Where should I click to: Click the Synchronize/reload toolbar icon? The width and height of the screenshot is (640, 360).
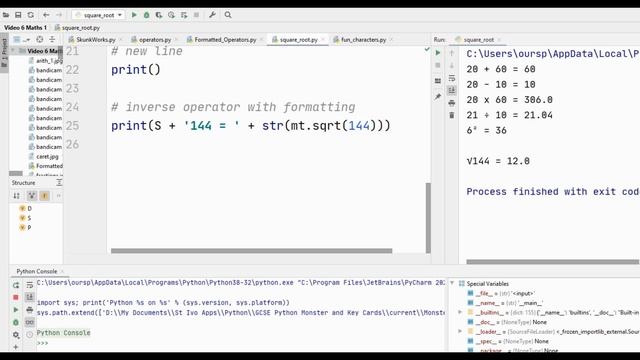31,15
